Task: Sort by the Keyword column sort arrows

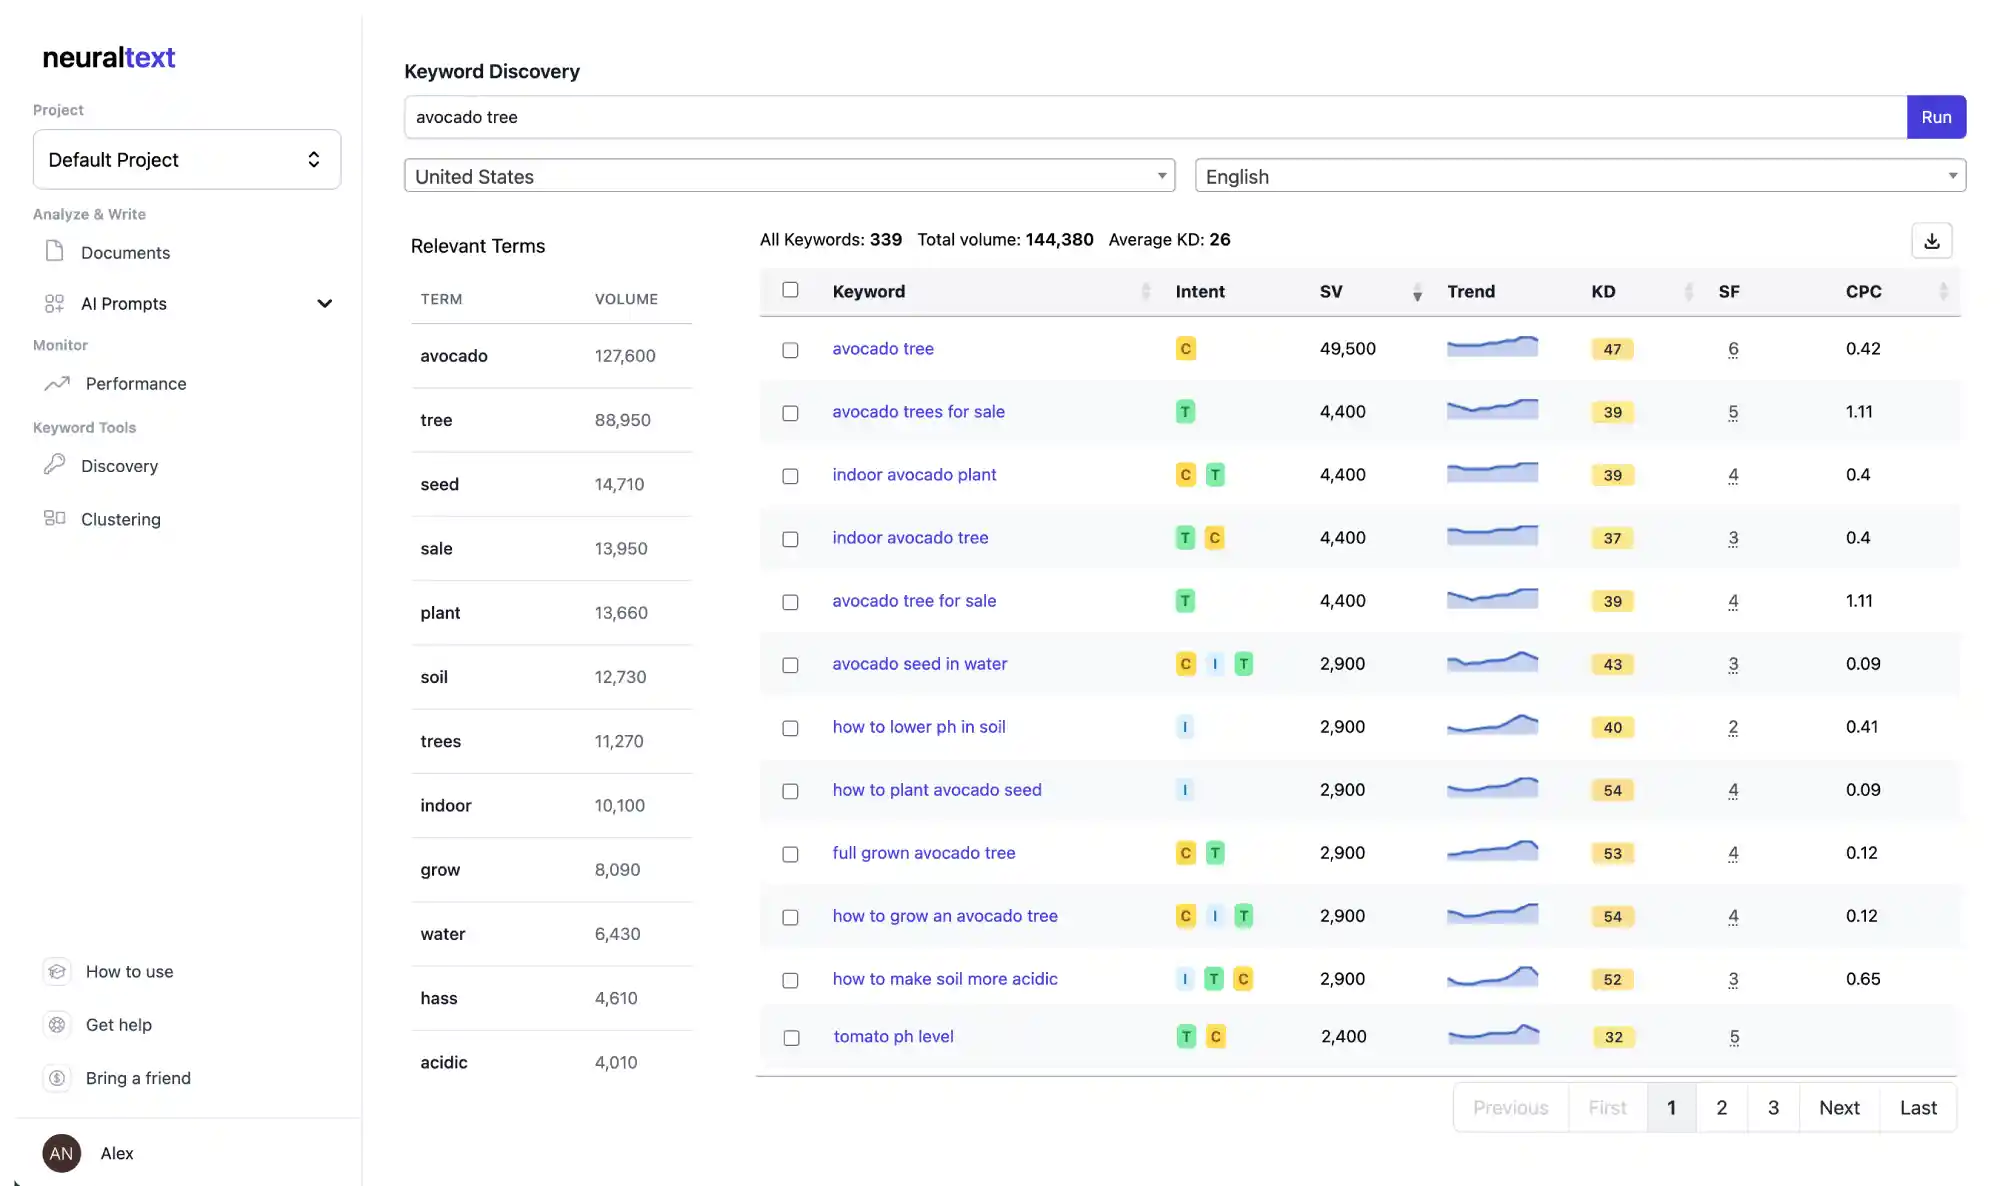Action: coord(1146,291)
